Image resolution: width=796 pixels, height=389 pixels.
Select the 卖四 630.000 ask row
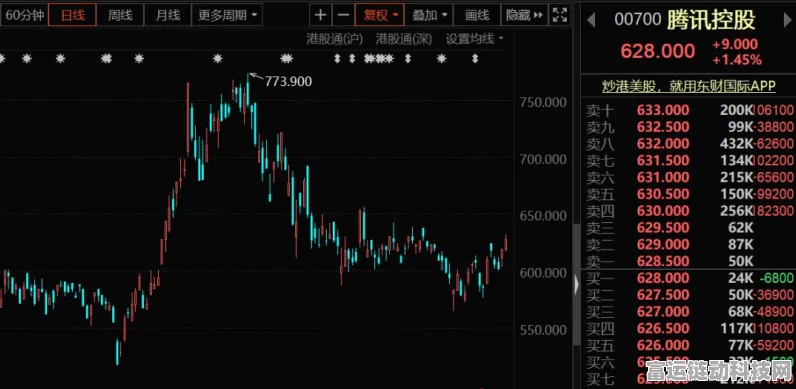point(689,211)
